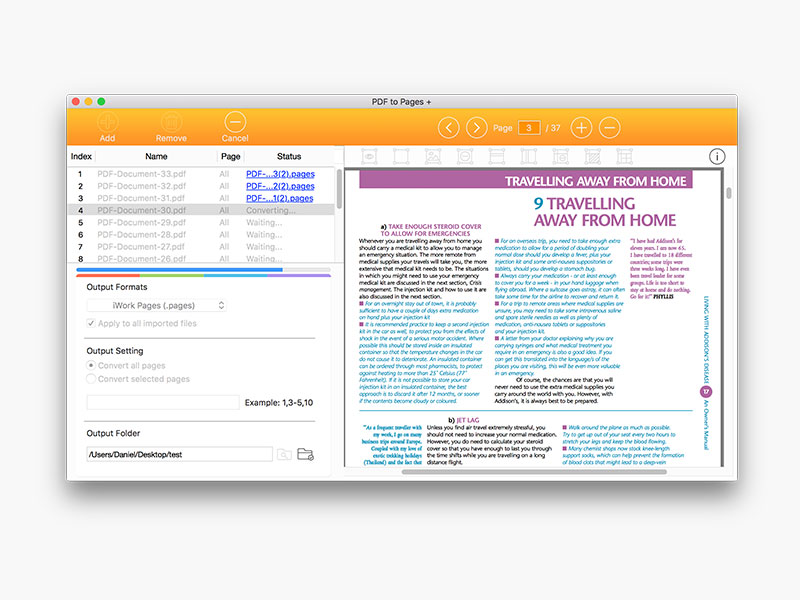Click the page number field showing 3

click(x=529, y=128)
